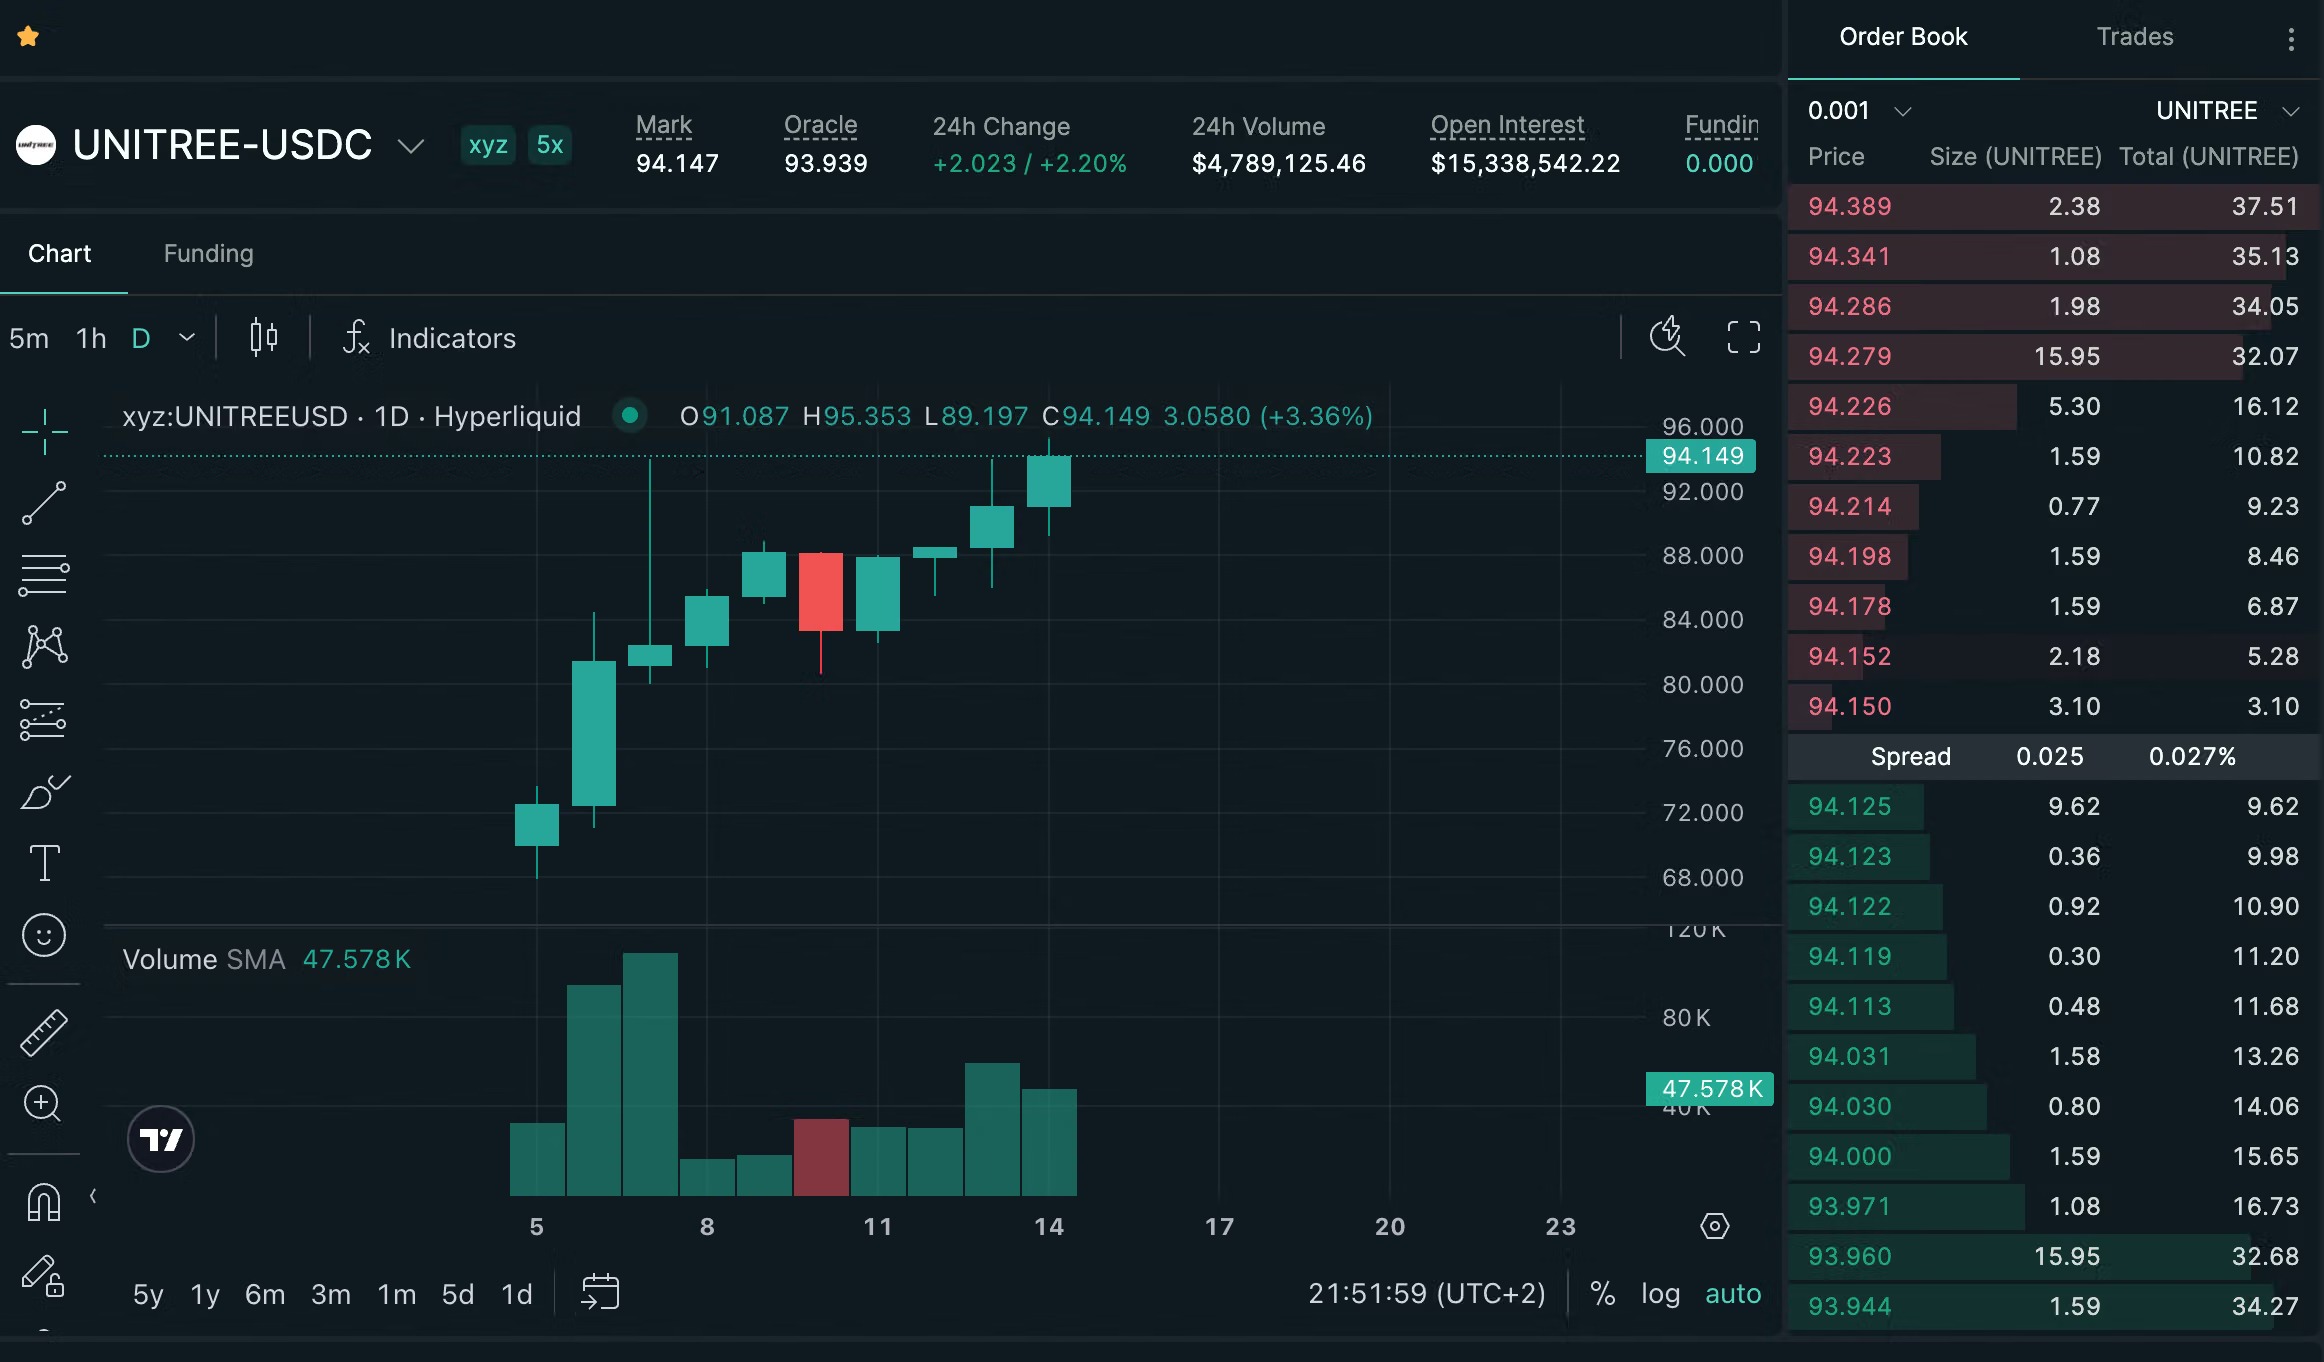This screenshot has height=1362, width=2324.
Task: Toggle log scale on price axis
Action: click(1660, 1293)
